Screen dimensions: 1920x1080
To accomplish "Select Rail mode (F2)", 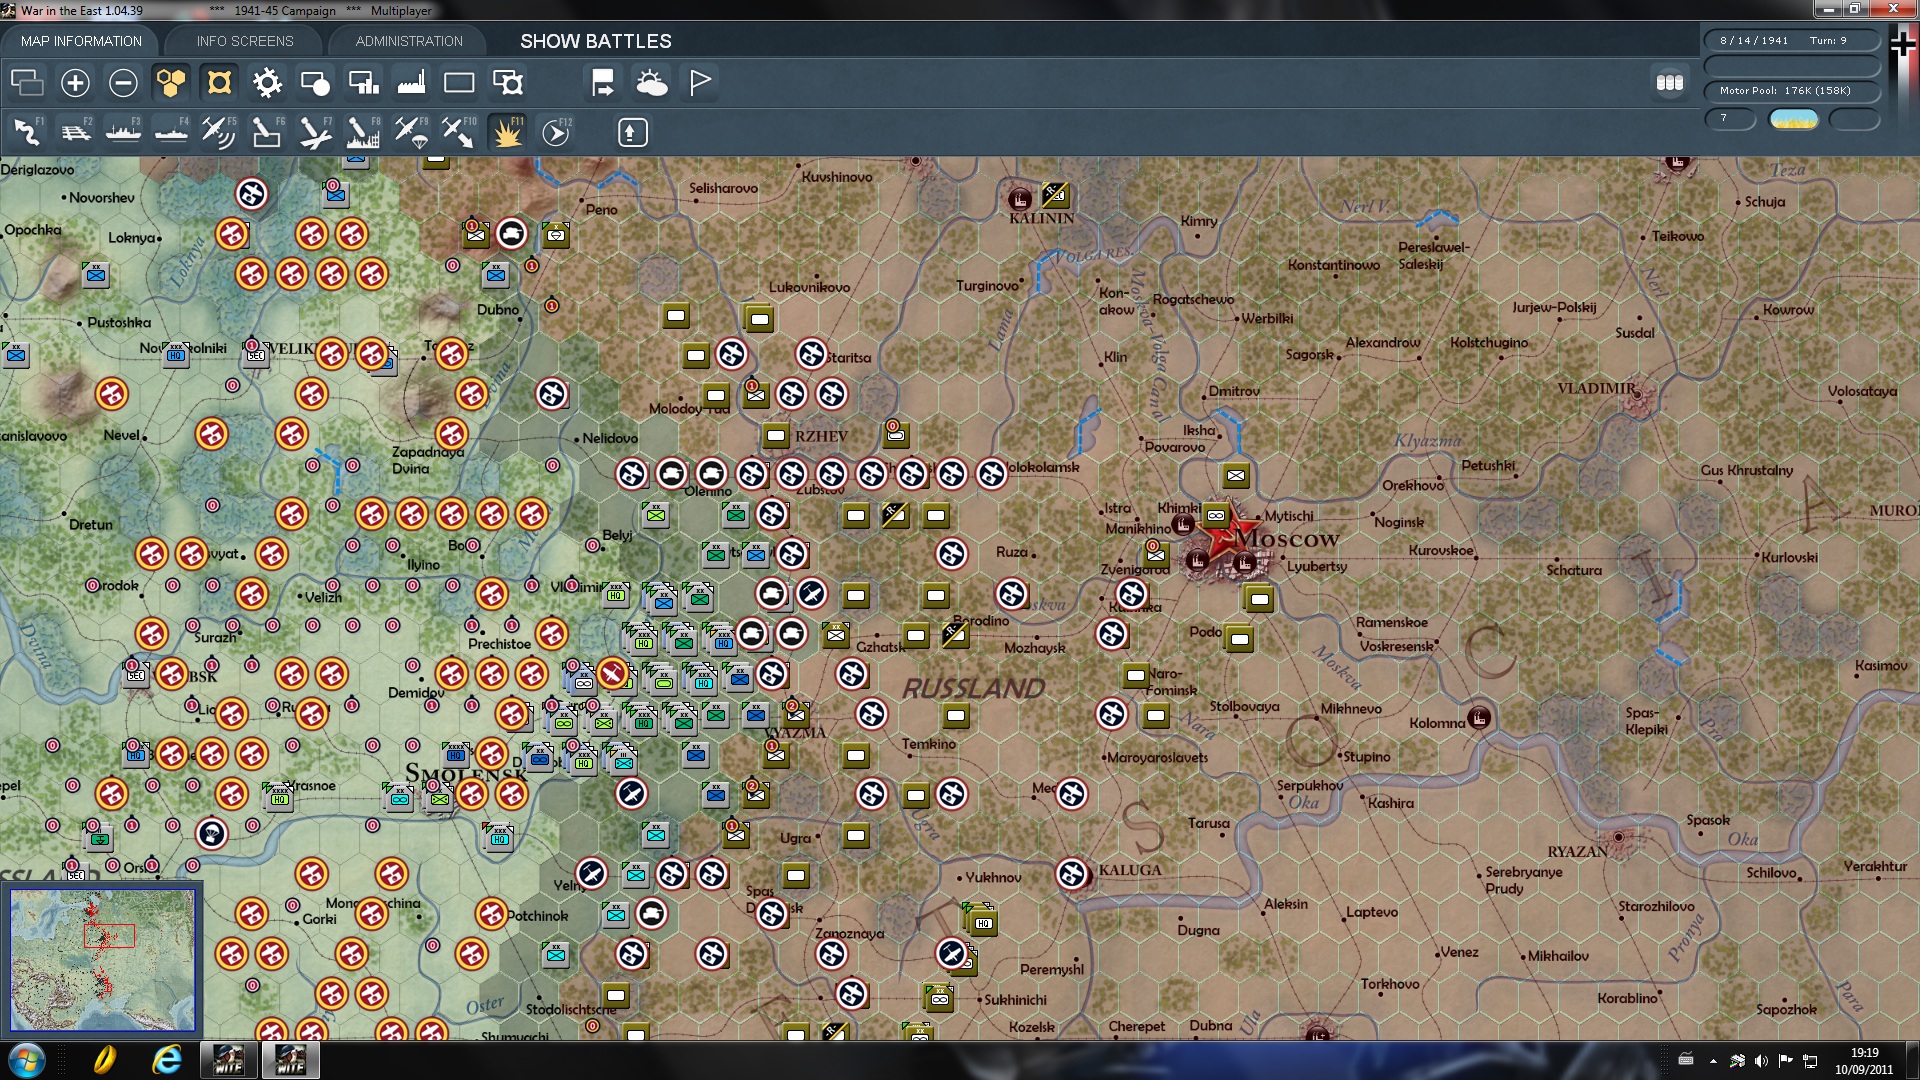I will (75, 132).
